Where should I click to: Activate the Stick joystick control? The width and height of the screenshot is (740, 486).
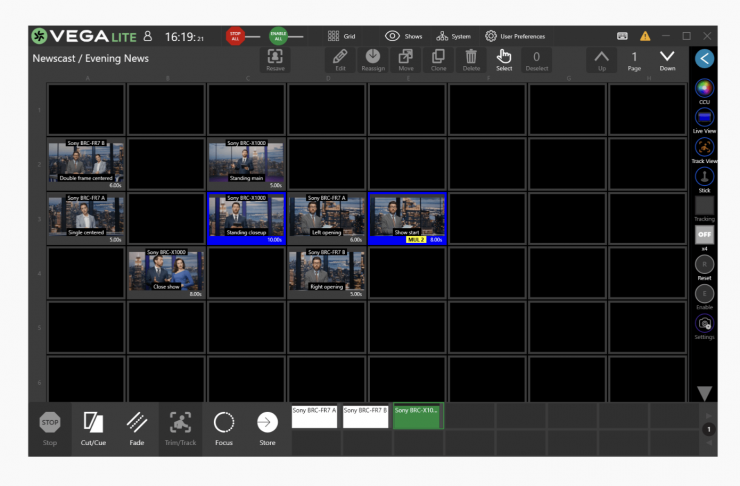[x=704, y=176]
